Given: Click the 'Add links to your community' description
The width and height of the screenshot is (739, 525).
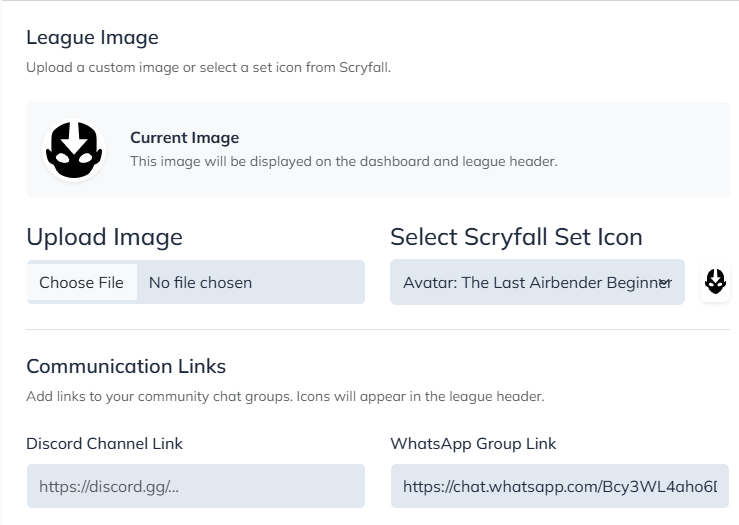Looking at the screenshot, I should [285, 396].
